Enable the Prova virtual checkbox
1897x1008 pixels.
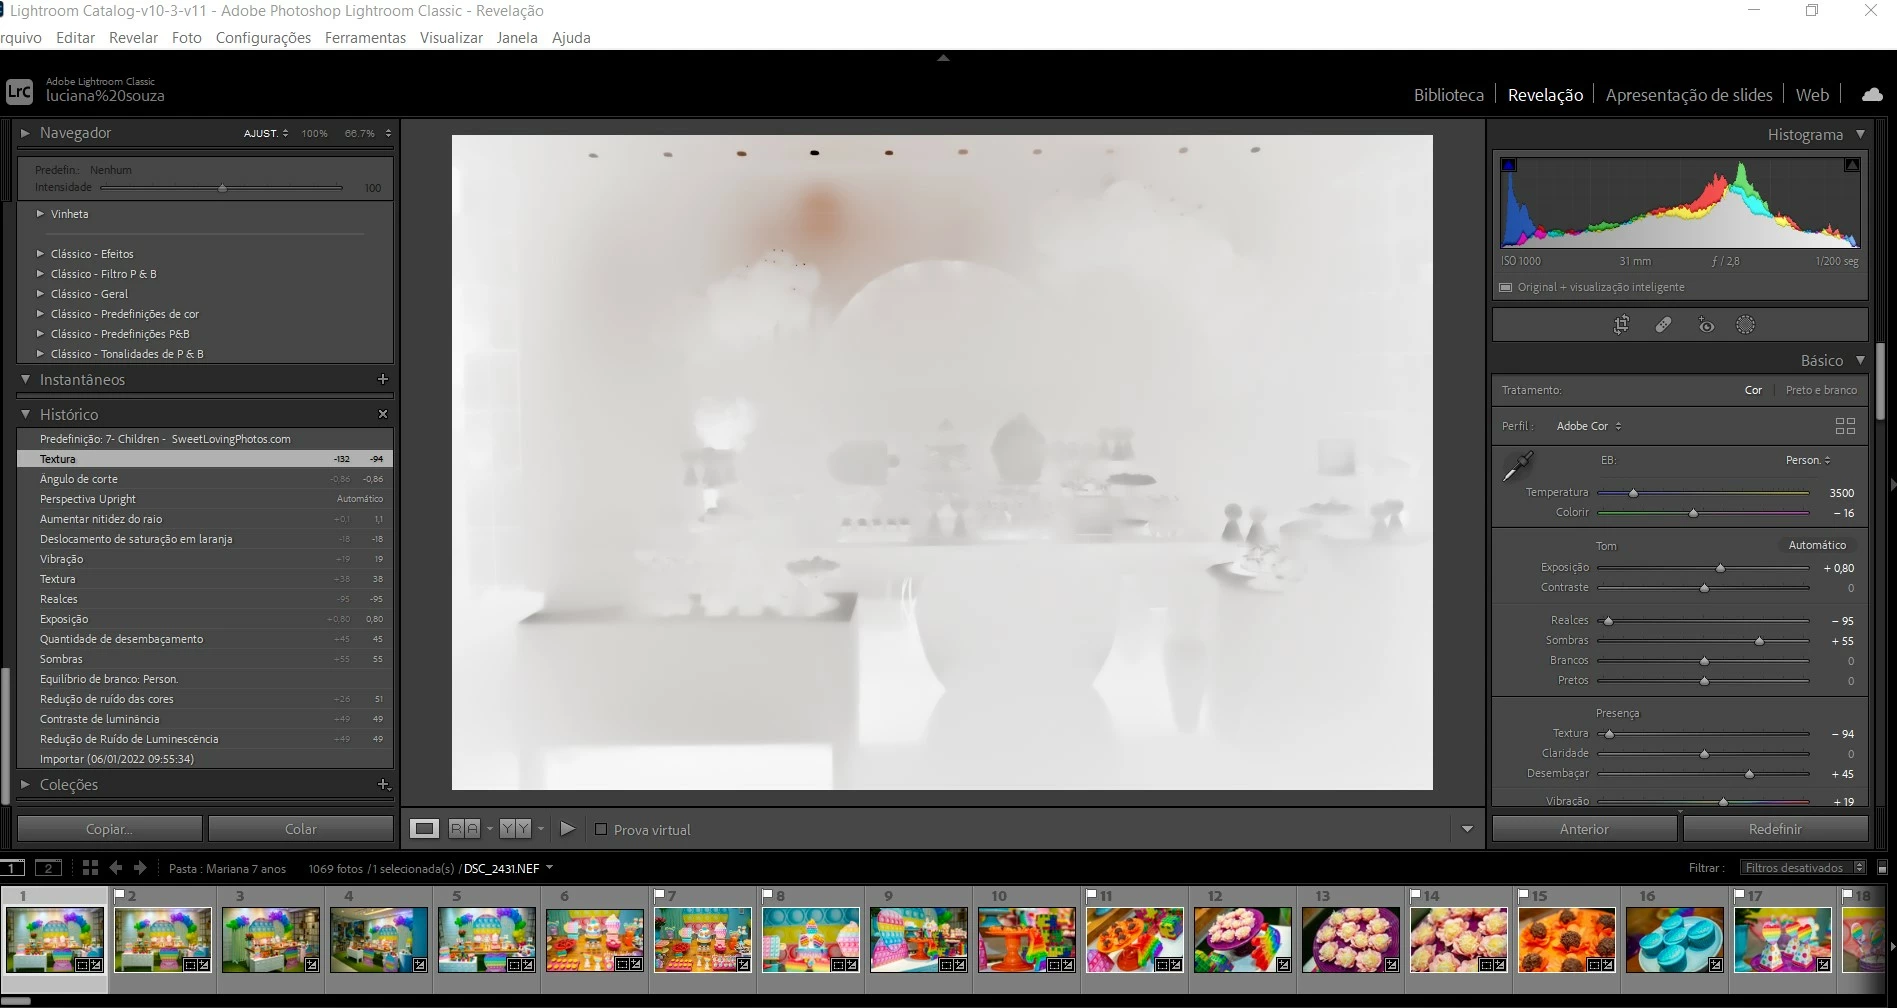tap(601, 829)
